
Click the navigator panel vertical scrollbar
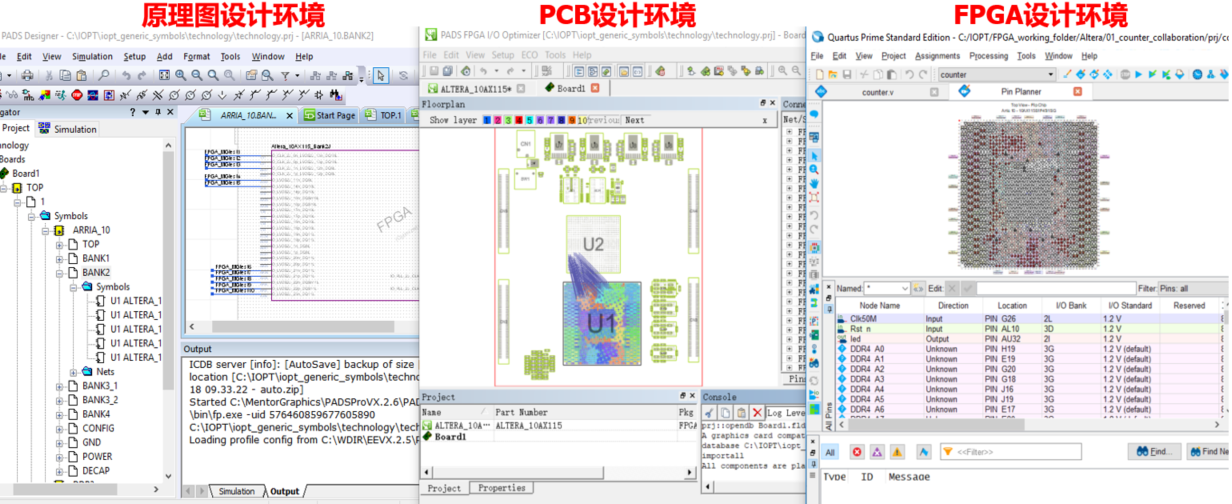tap(169, 310)
